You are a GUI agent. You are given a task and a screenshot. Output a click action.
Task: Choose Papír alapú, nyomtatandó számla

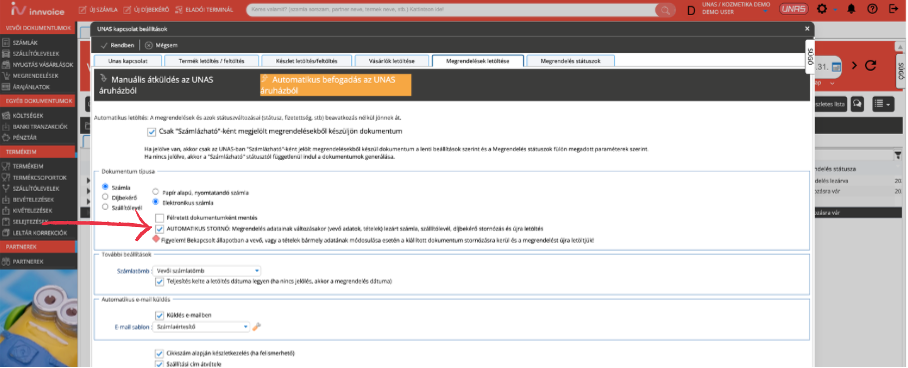(x=155, y=191)
